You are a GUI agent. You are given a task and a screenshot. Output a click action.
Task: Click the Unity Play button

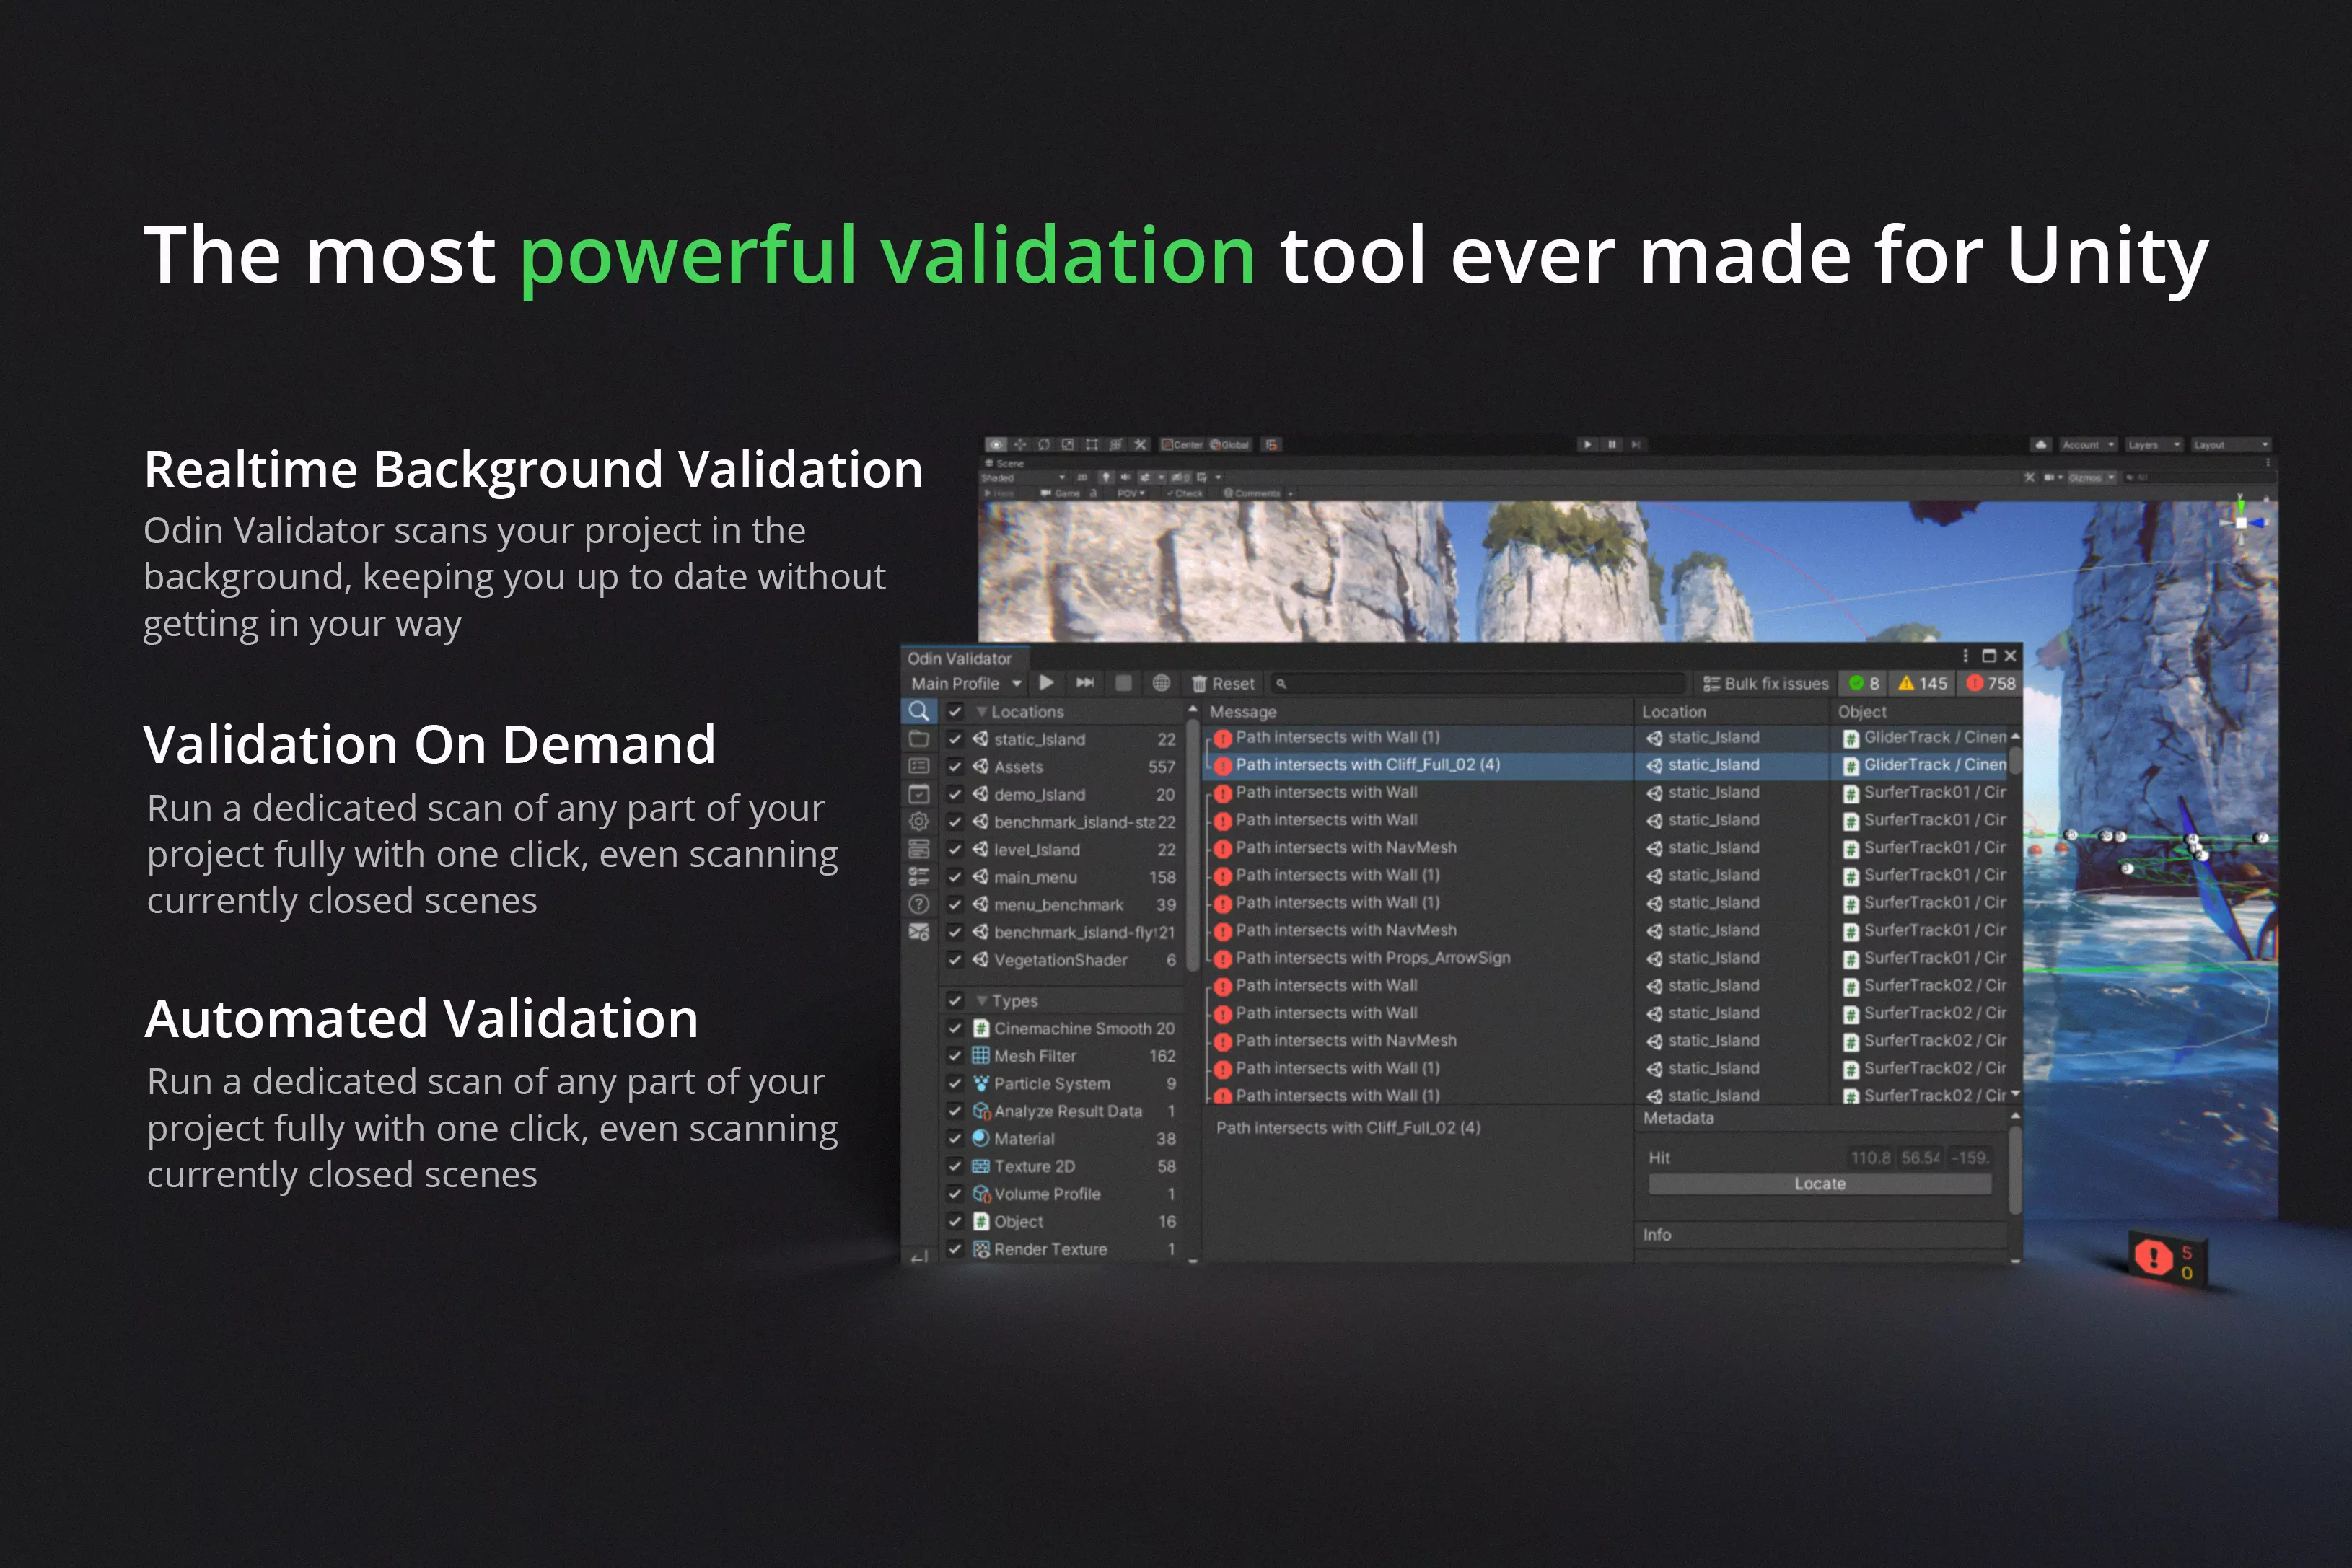[1587, 444]
